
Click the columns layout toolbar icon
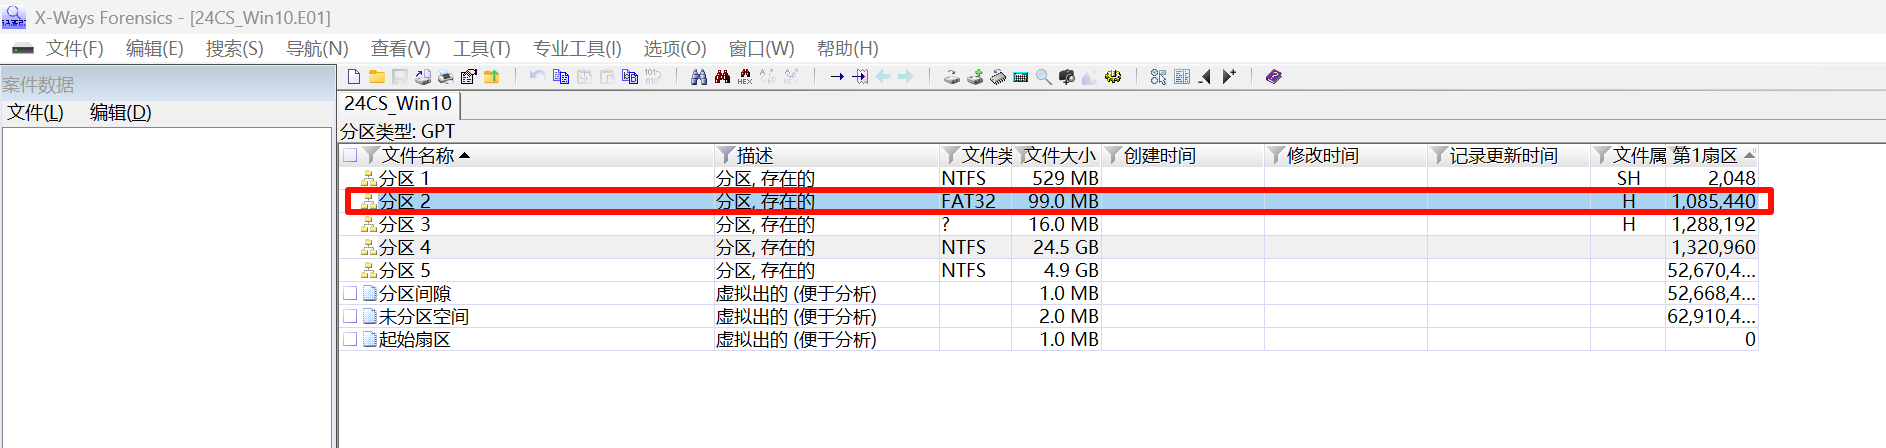[x=1181, y=77]
